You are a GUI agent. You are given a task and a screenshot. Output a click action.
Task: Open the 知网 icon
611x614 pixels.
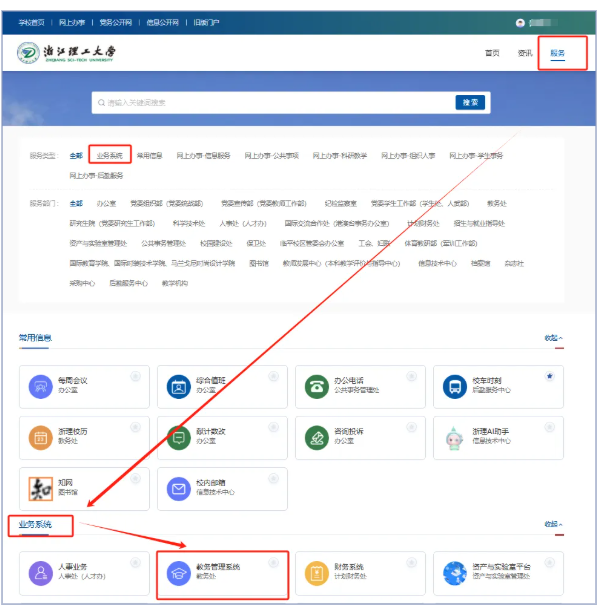coord(41,489)
